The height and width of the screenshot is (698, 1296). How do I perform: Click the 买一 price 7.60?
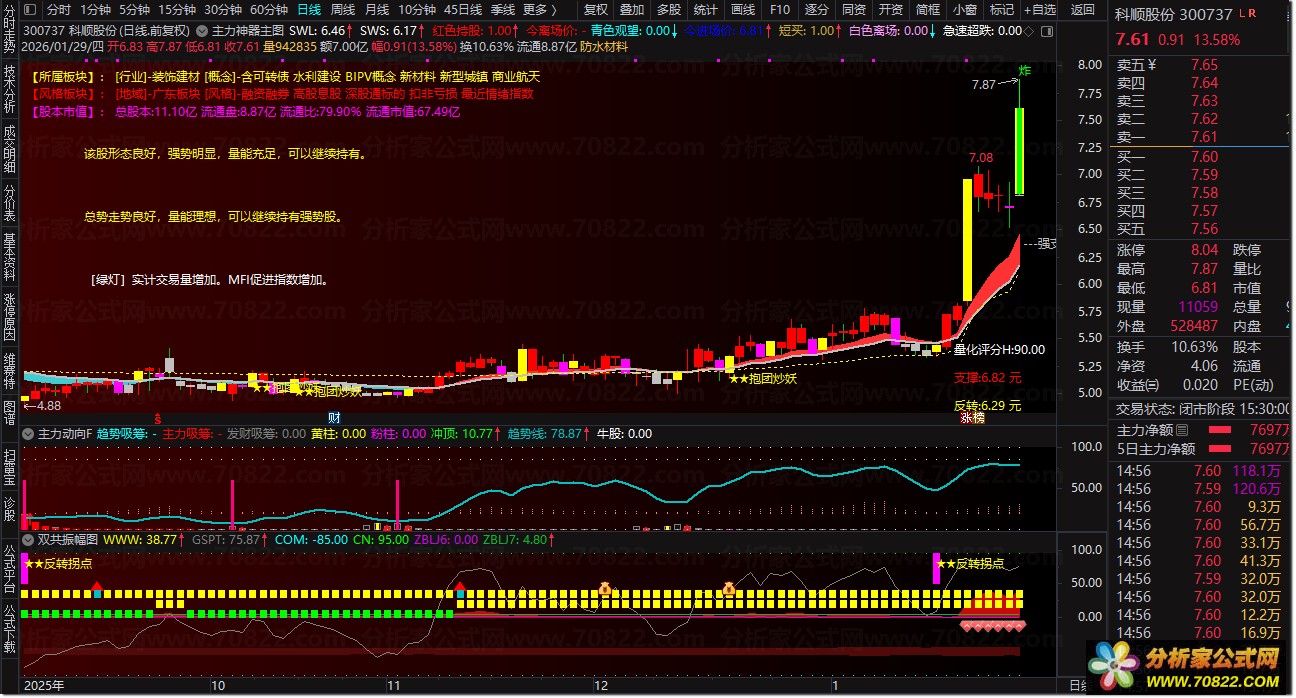(1204, 156)
